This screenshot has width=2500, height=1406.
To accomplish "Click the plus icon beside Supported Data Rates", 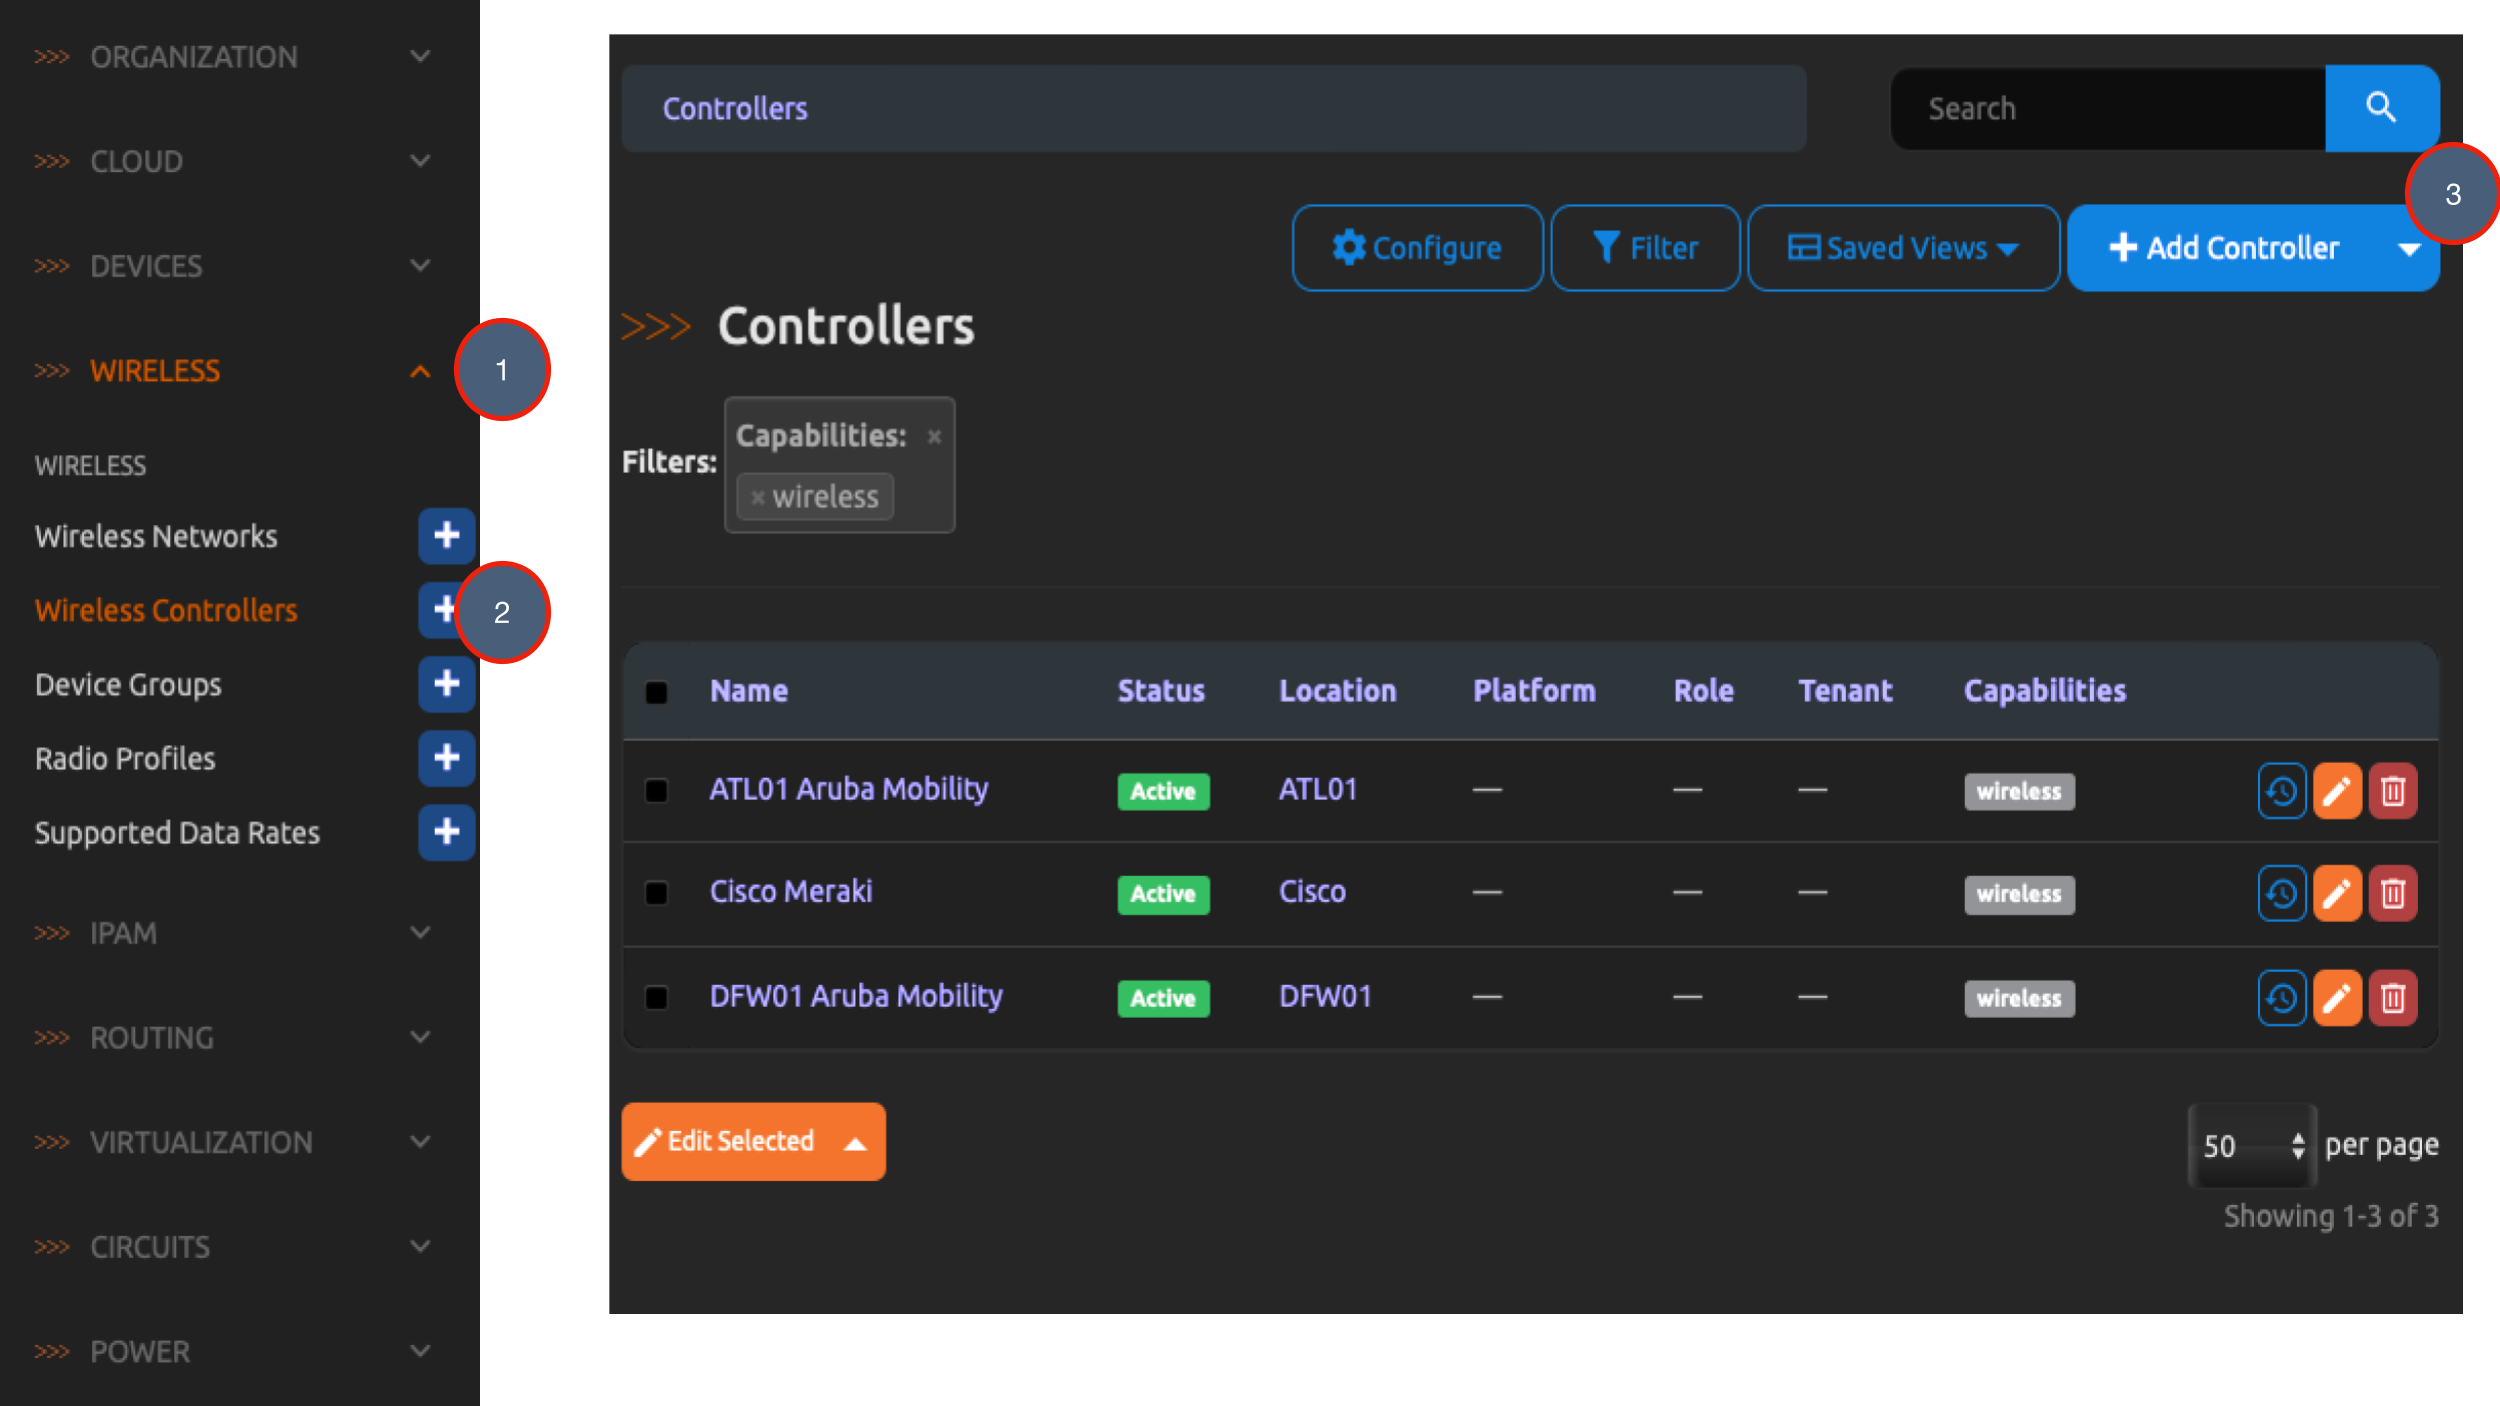I will click(x=446, y=832).
